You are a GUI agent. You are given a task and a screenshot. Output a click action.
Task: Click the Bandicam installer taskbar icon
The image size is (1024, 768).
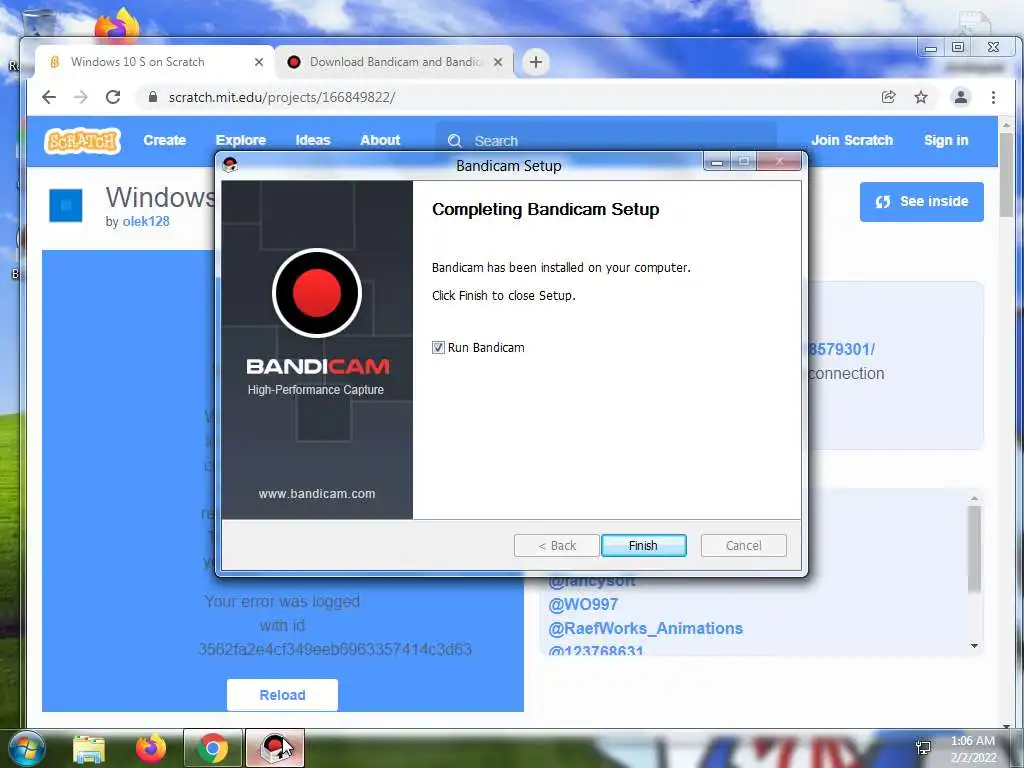275,748
